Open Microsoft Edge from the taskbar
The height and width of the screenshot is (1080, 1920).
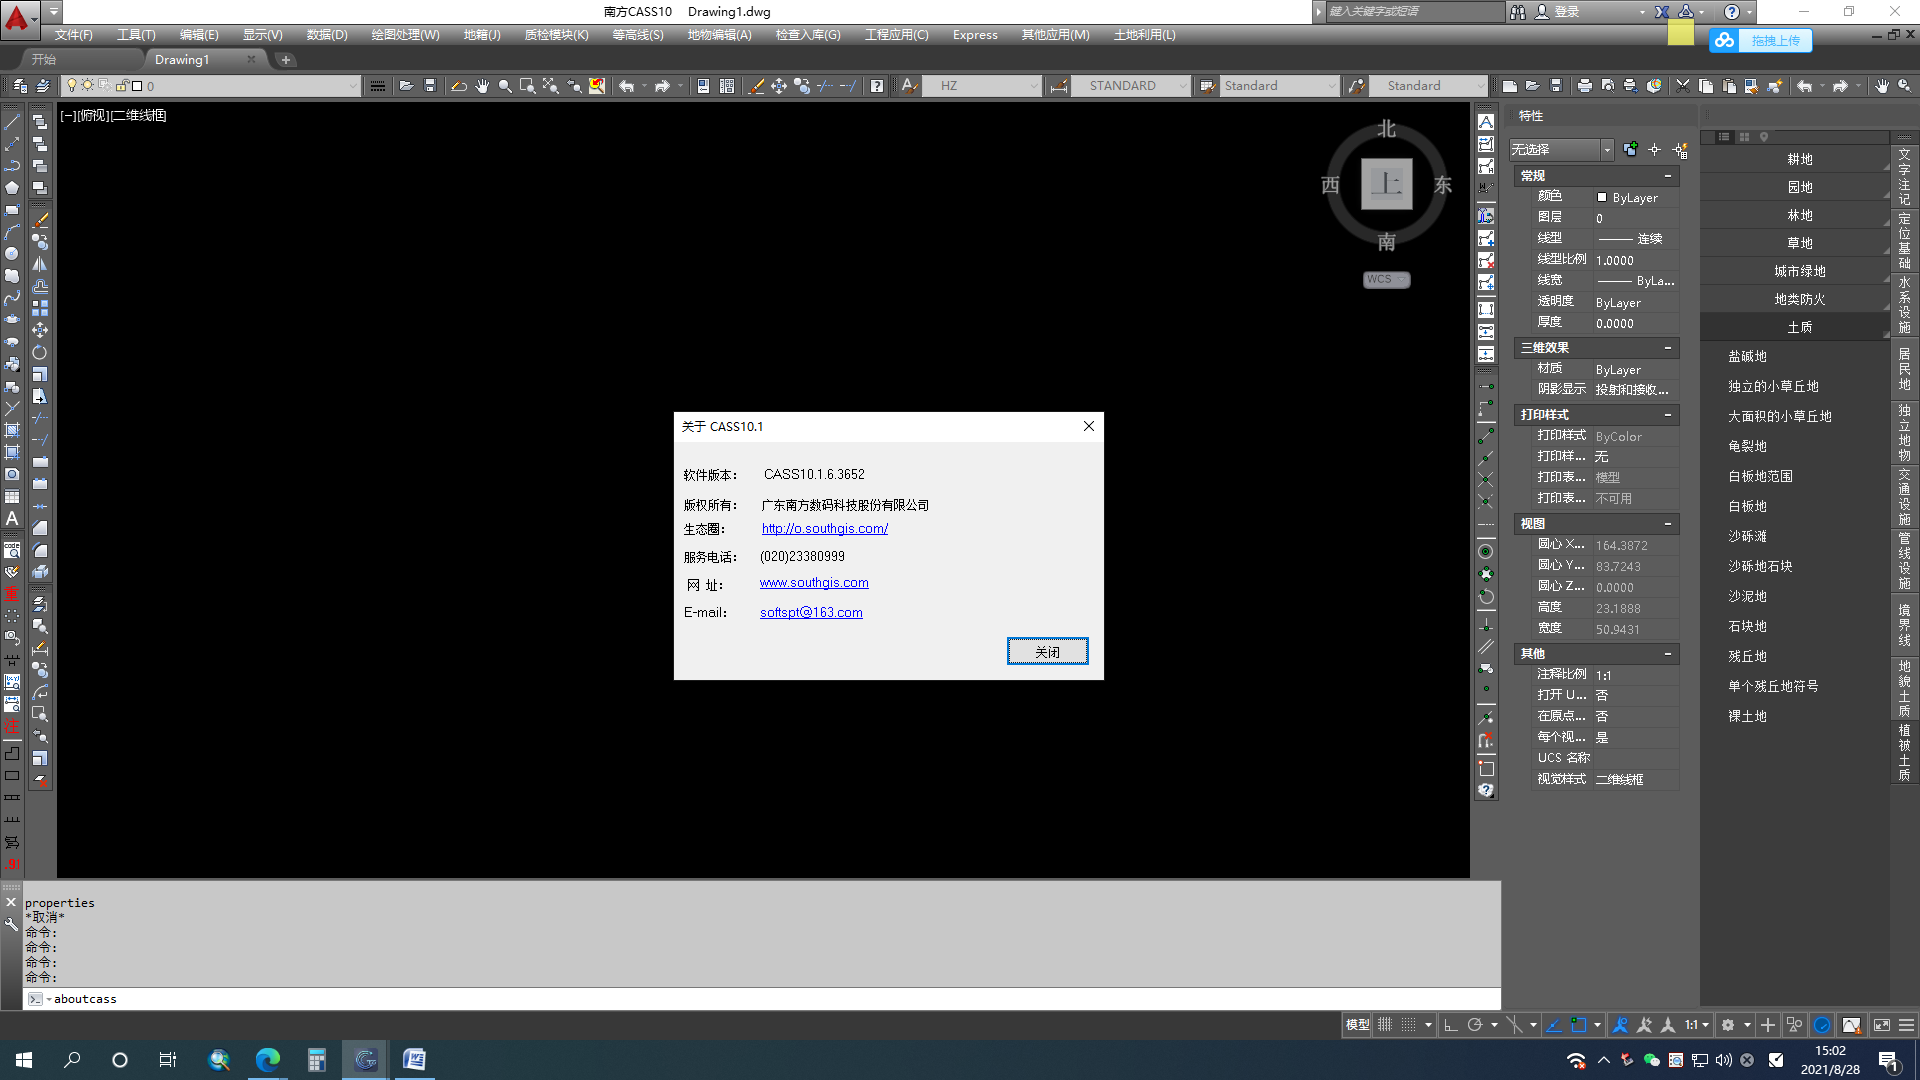point(267,1060)
